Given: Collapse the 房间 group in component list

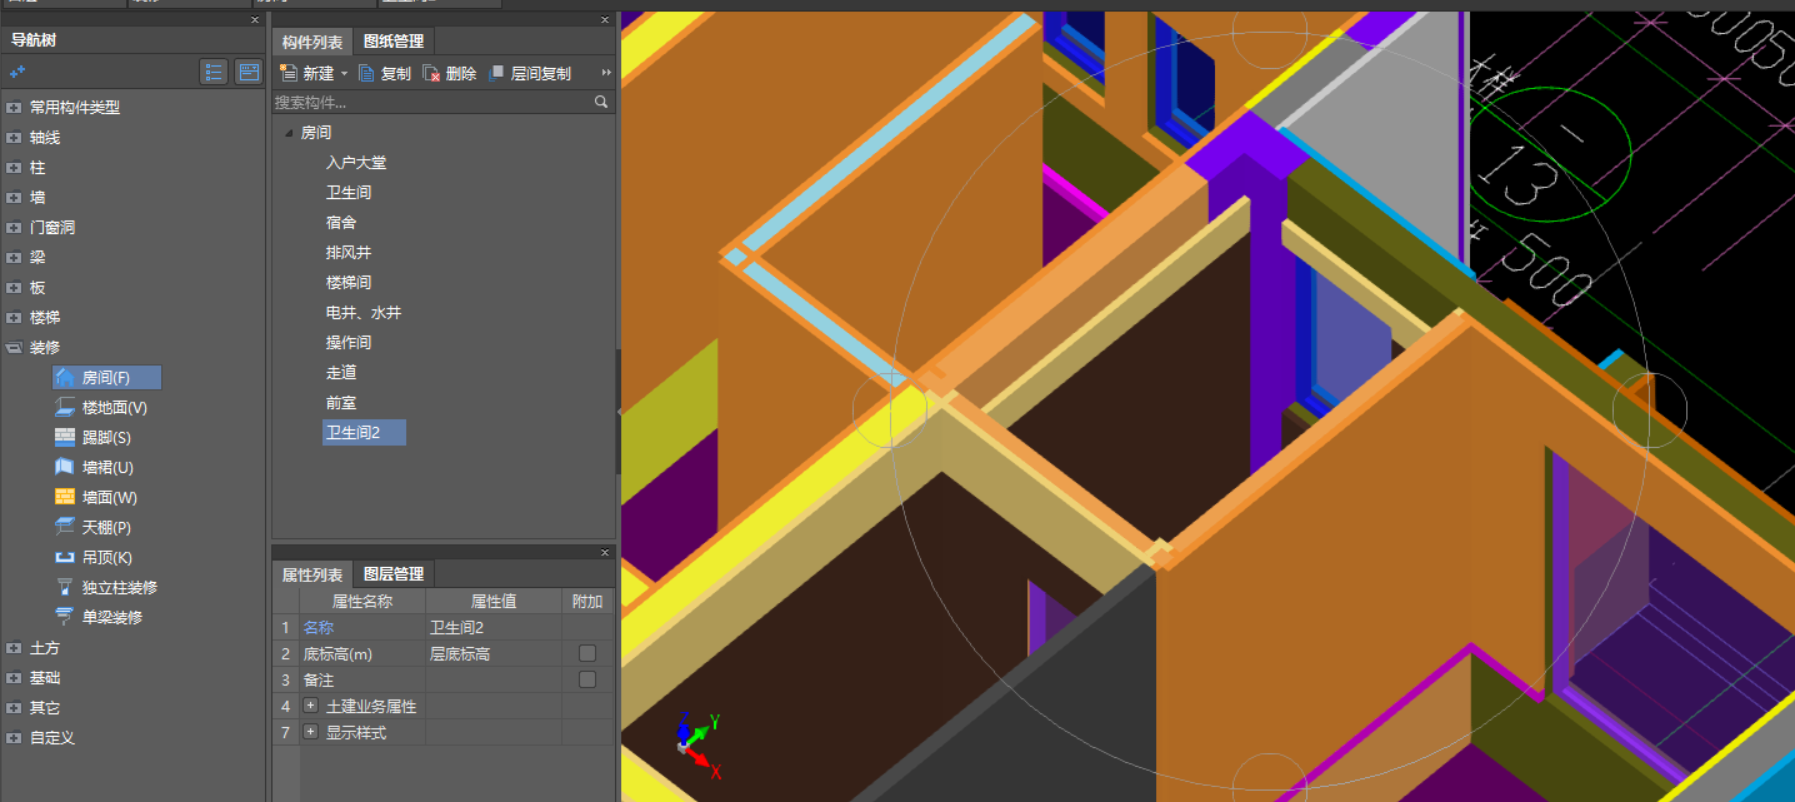Looking at the screenshot, I should click(x=289, y=133).
